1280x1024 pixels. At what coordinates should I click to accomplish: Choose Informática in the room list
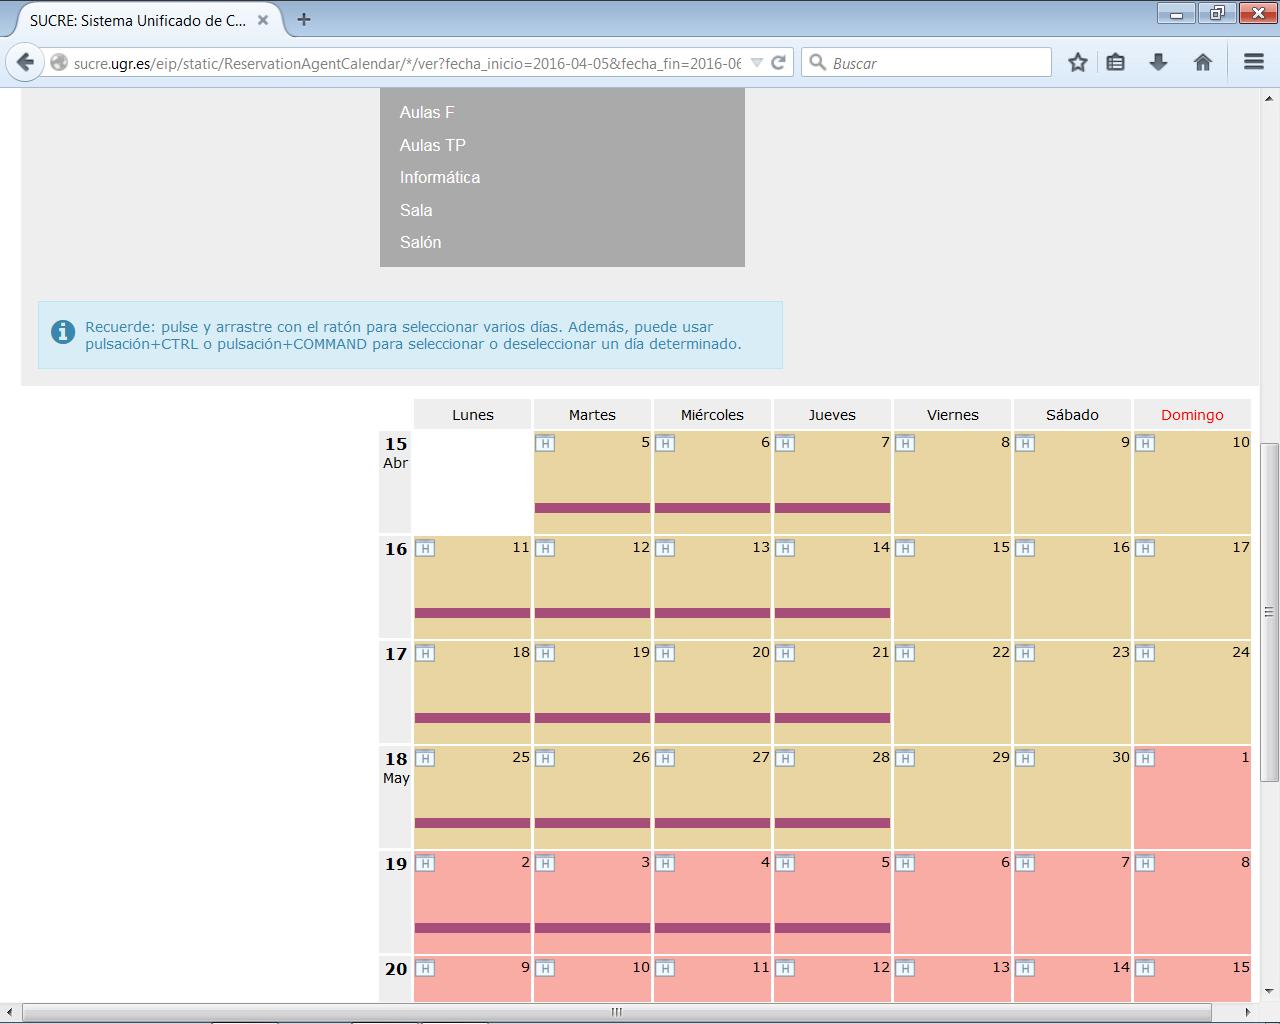coord(440,177)
